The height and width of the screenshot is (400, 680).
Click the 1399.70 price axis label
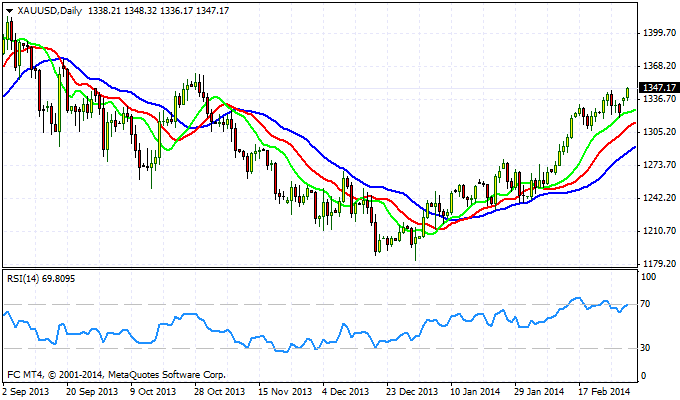click(659, 33)
